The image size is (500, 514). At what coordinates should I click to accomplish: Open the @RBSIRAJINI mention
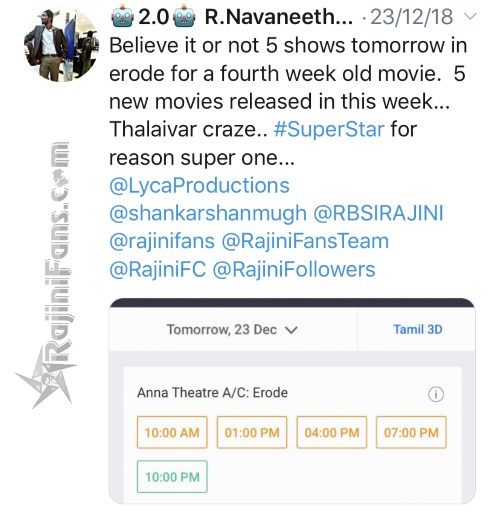[379, 213]
